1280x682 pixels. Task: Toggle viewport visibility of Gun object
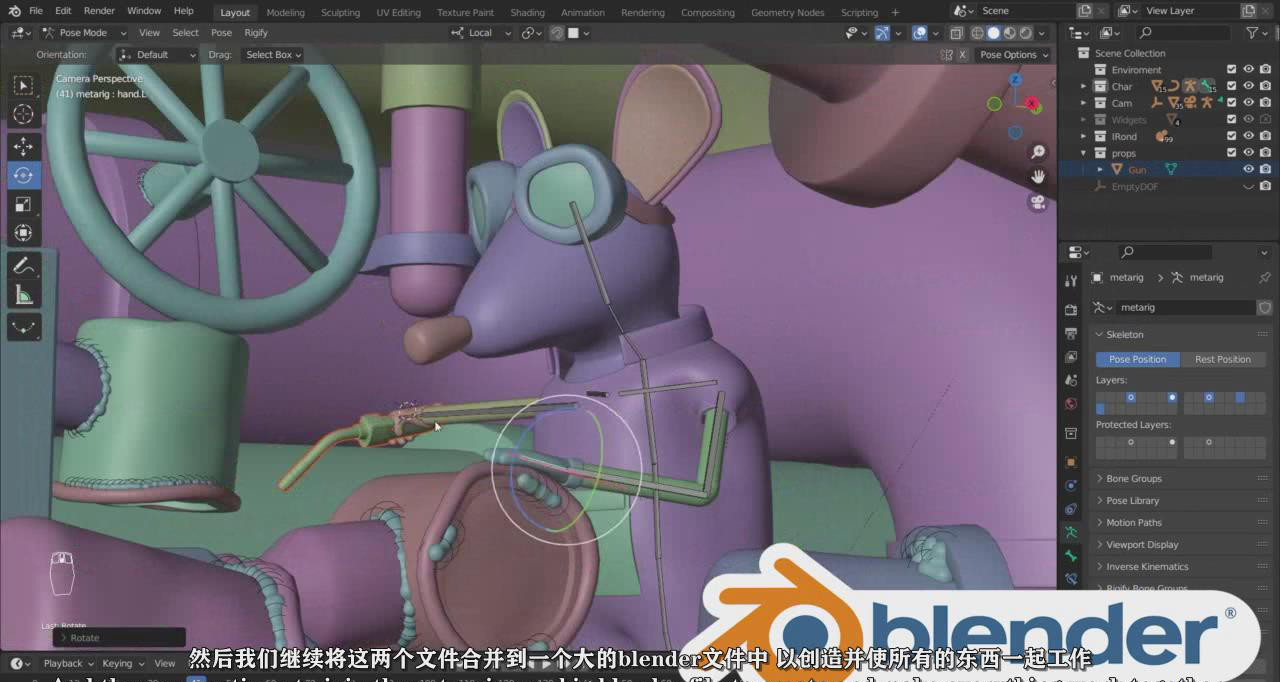[1249, 170]
